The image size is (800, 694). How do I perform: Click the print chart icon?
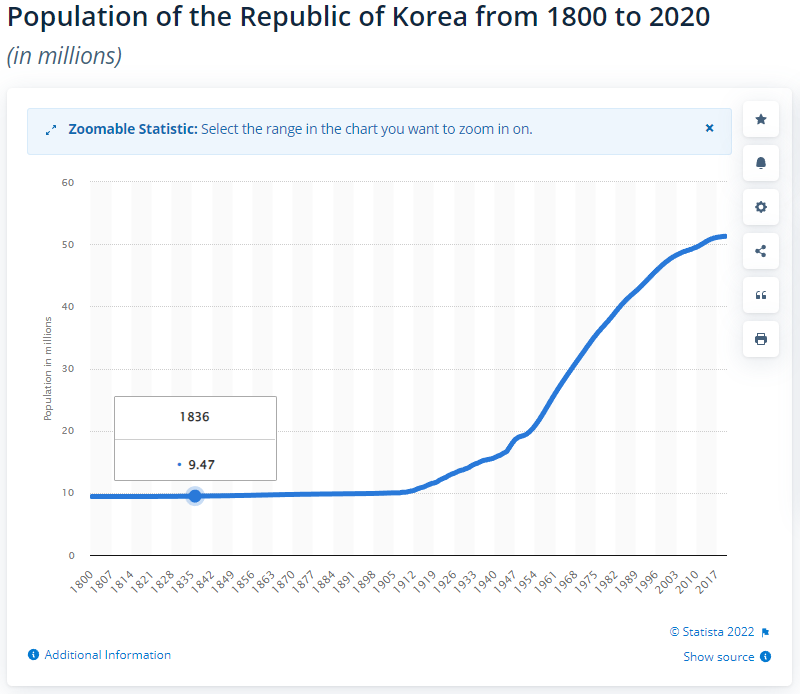pos(761,339)
